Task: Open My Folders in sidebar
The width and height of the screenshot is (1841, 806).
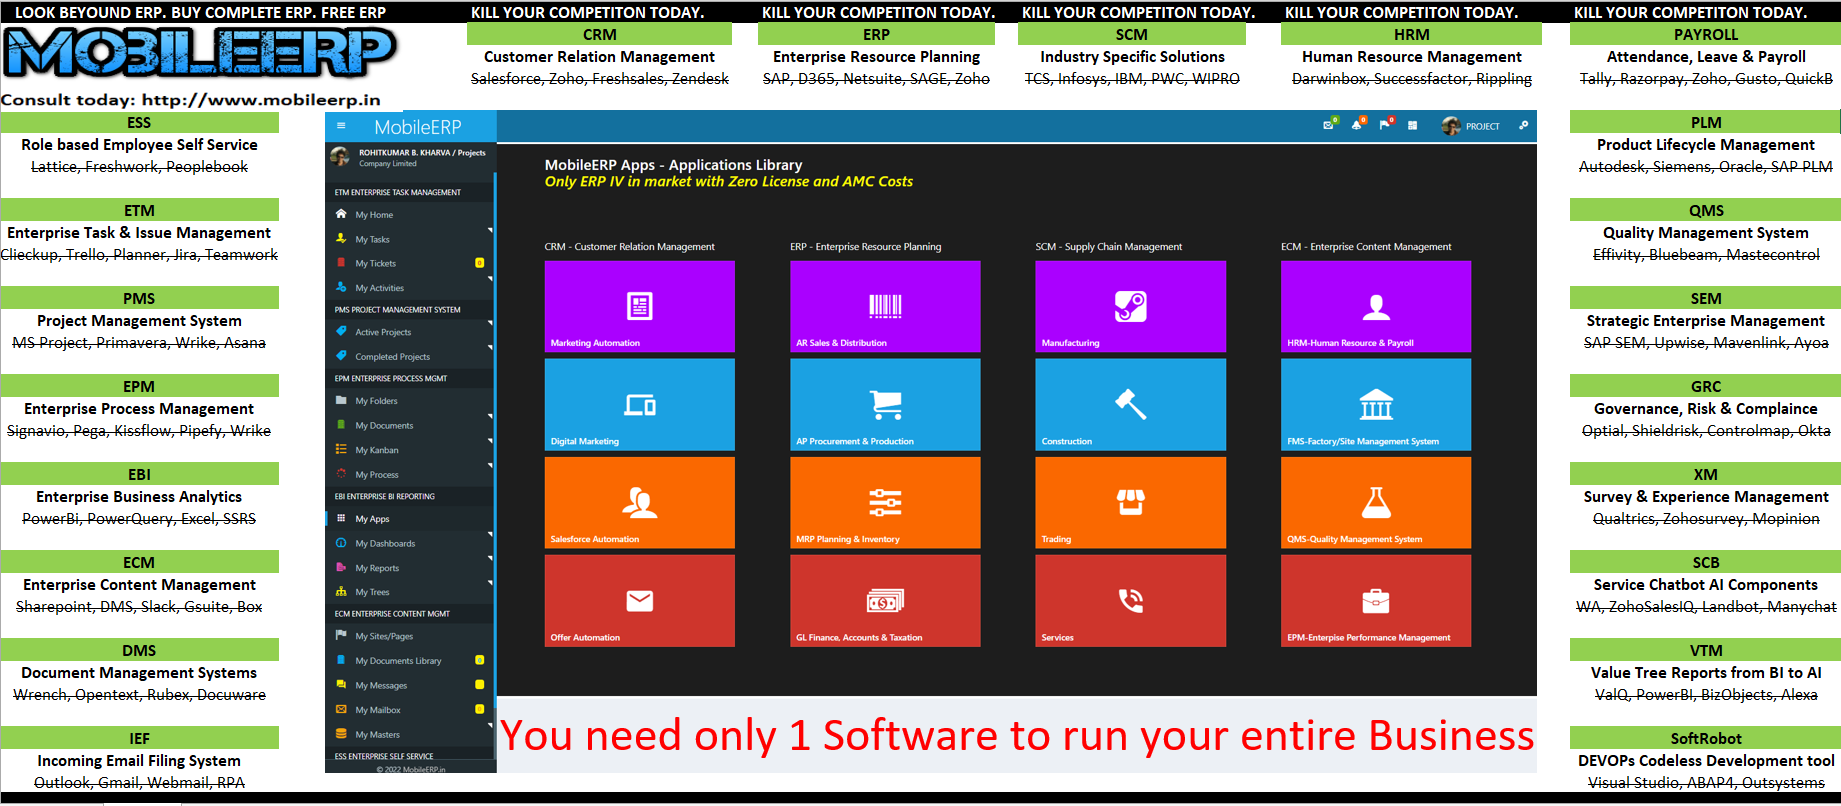Action: (410, 401)
